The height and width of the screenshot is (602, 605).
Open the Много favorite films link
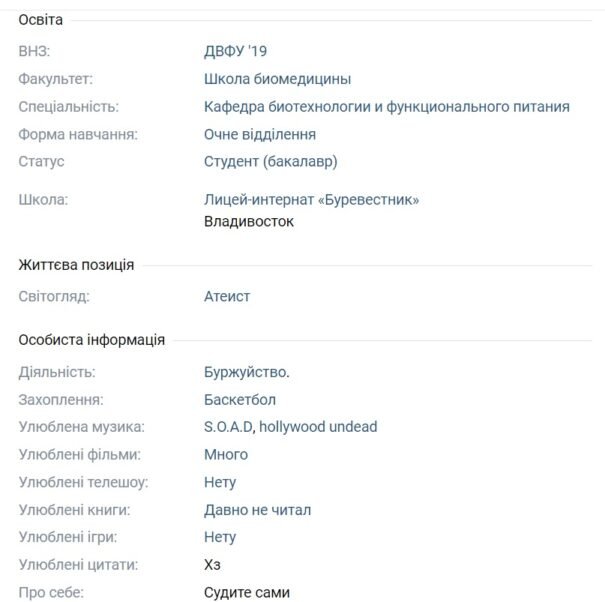(x=226, y=455)
